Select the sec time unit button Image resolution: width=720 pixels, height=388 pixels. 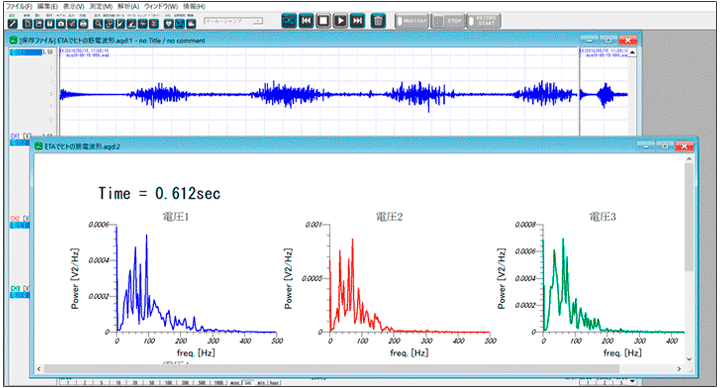click(x=248, y=383)
